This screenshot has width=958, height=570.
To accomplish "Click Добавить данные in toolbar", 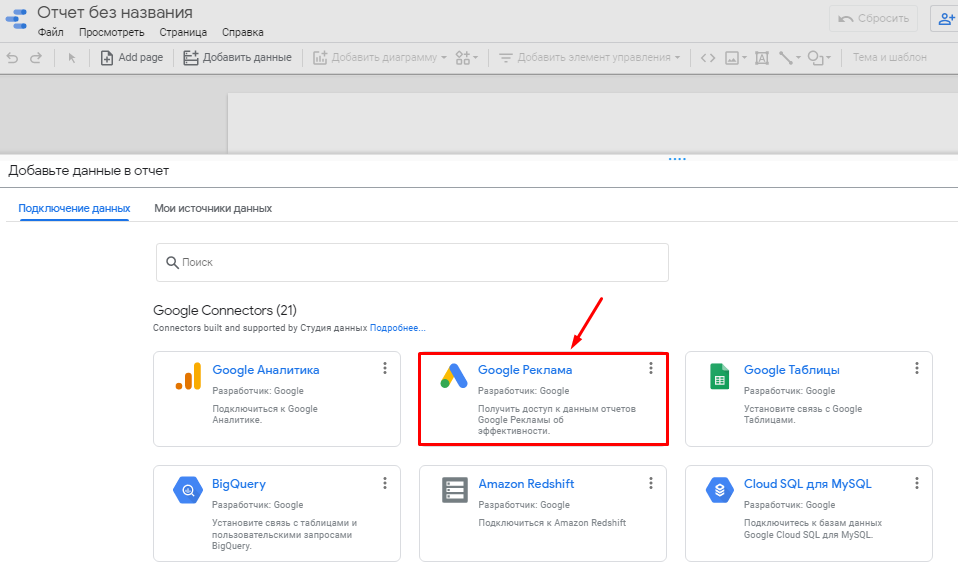I will [238, 57].
